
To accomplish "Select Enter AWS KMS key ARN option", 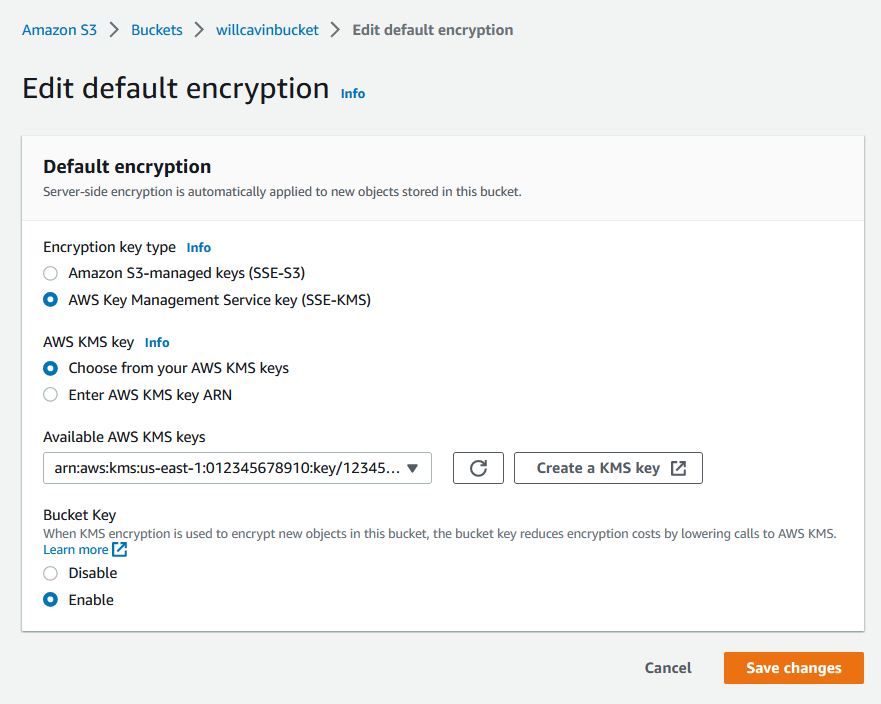I will [x=50, y=394].
